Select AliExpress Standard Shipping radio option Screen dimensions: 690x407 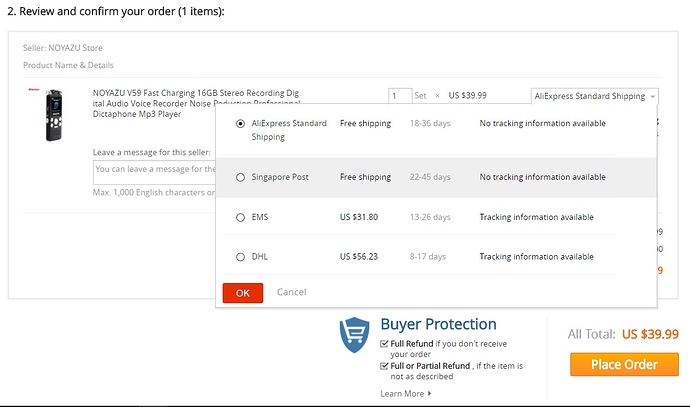[x=240, y=124]
